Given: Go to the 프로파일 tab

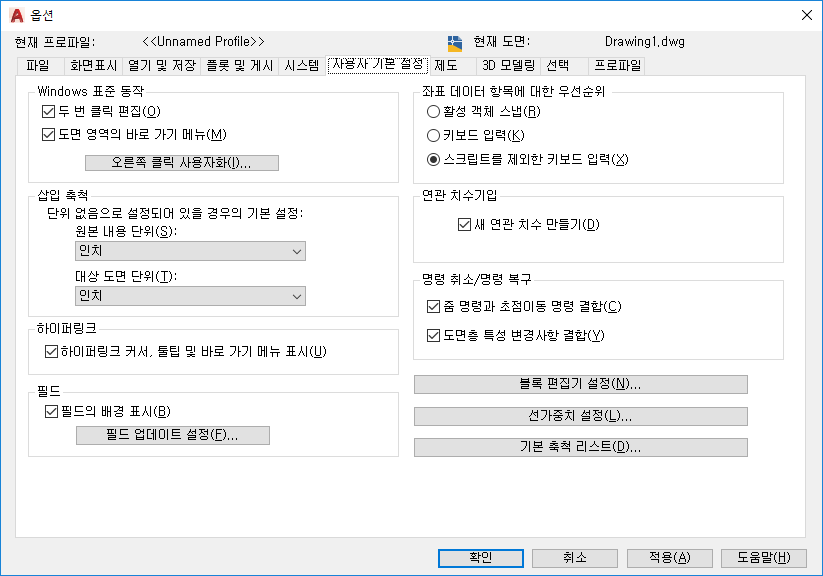Looking at the screenshot, I should tap(617, 66).
